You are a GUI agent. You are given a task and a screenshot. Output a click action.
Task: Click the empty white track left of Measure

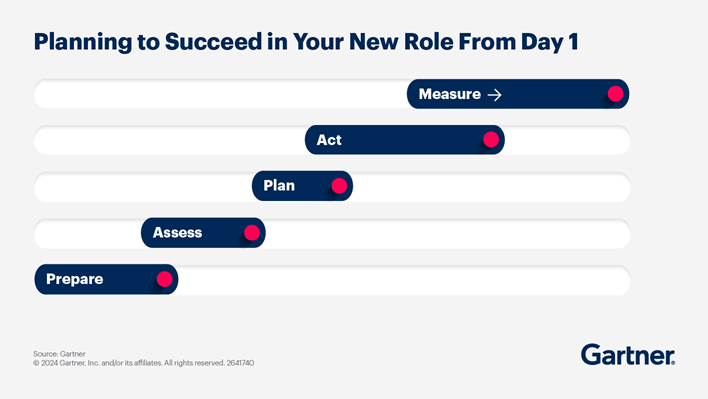tap(220, 94)
